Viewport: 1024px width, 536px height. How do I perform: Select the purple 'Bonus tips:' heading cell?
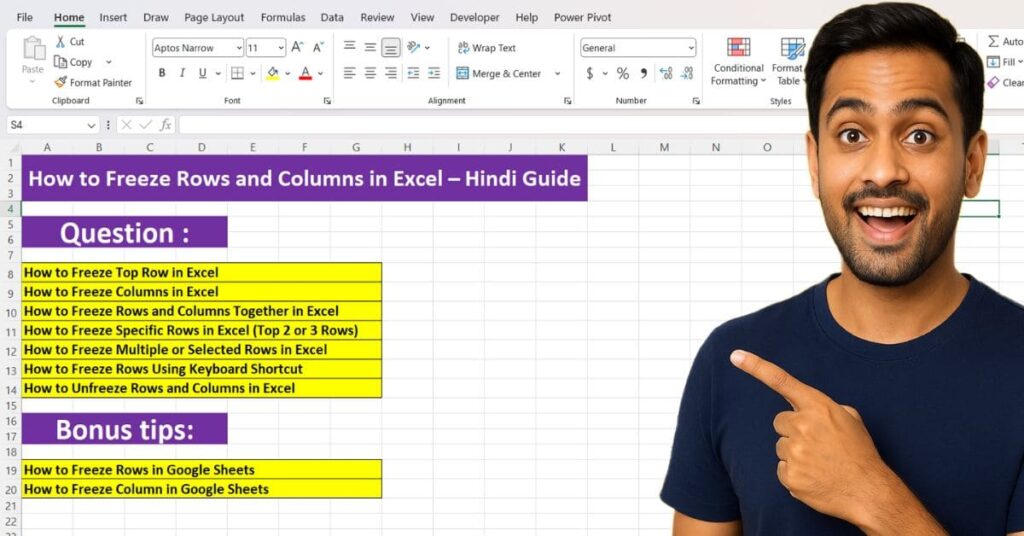point(125,429)
